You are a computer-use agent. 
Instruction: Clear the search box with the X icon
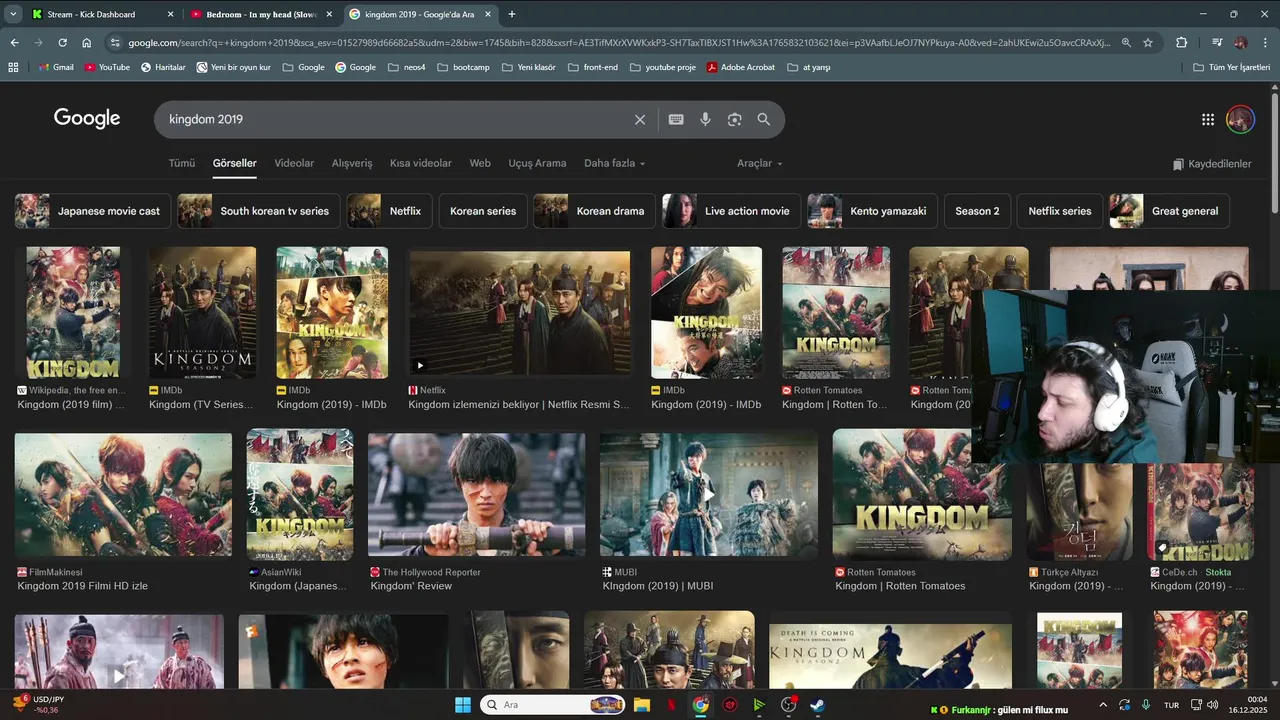640,119
